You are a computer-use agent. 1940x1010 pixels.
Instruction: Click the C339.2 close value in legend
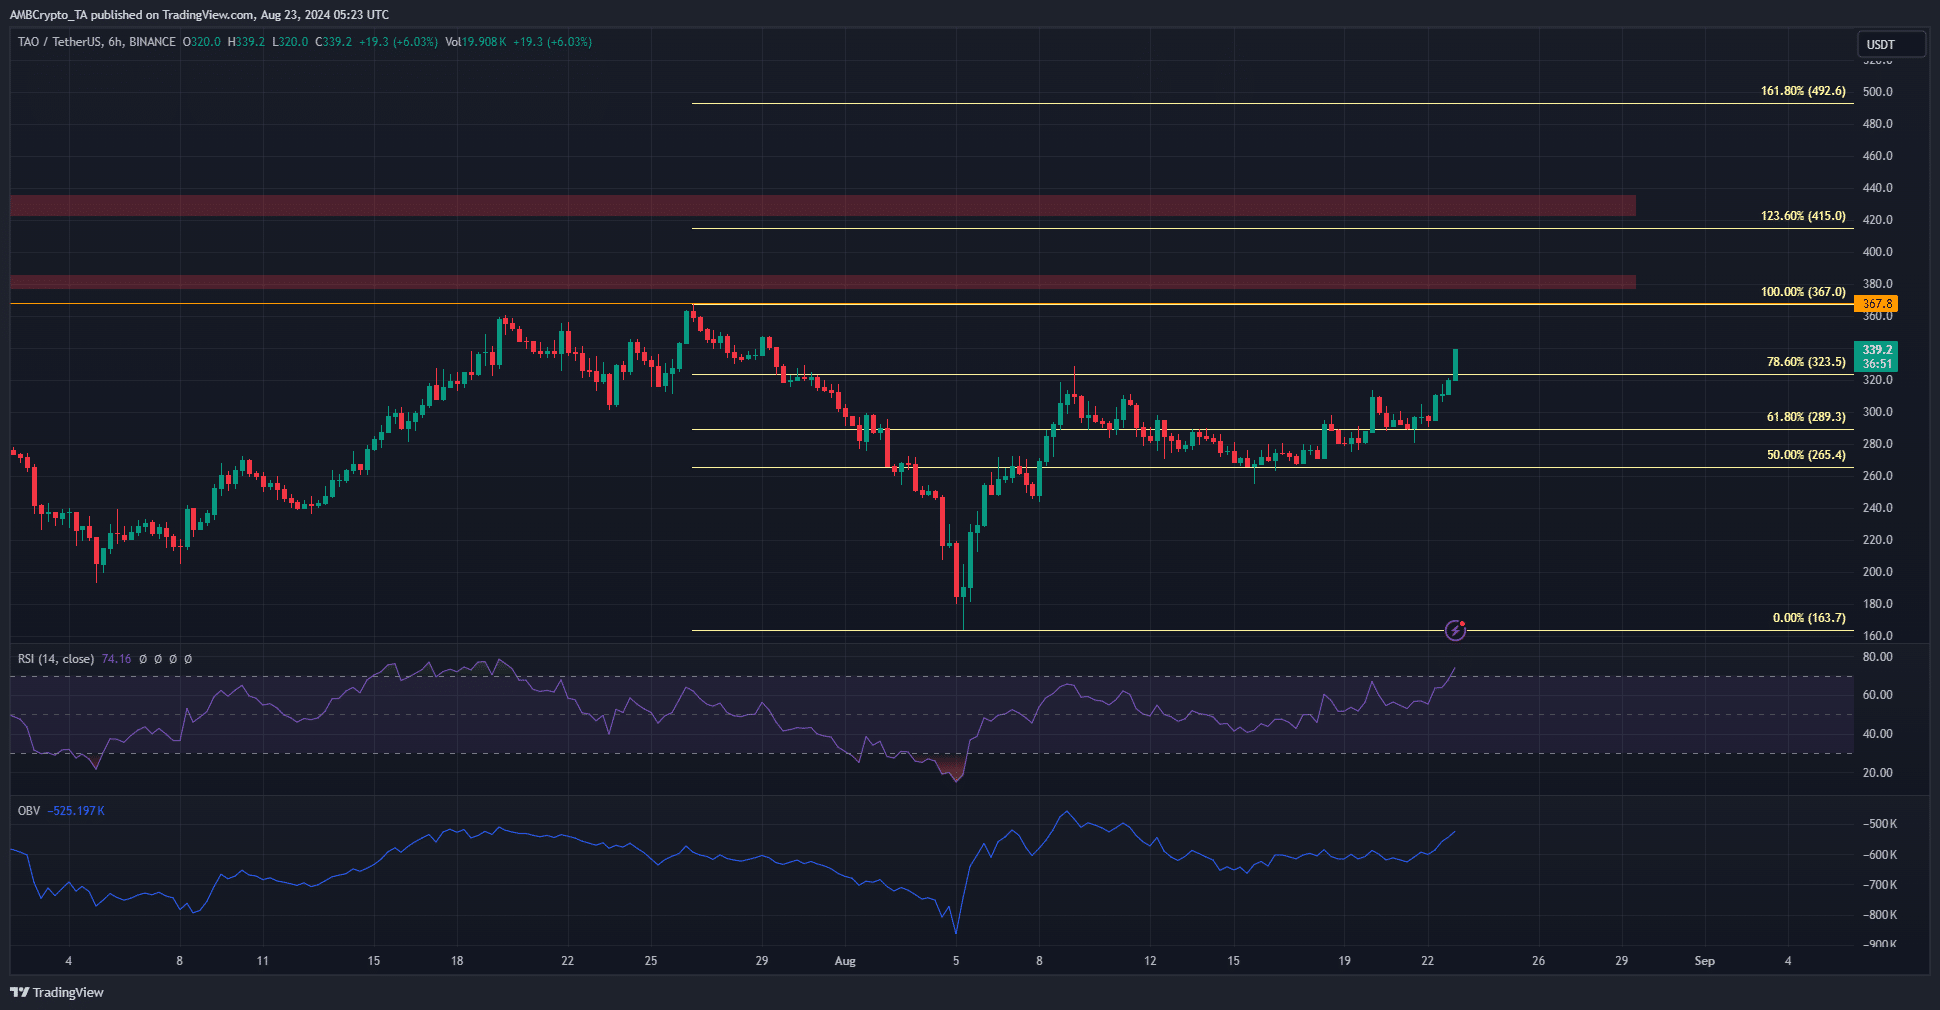click(x=333, y=42)
